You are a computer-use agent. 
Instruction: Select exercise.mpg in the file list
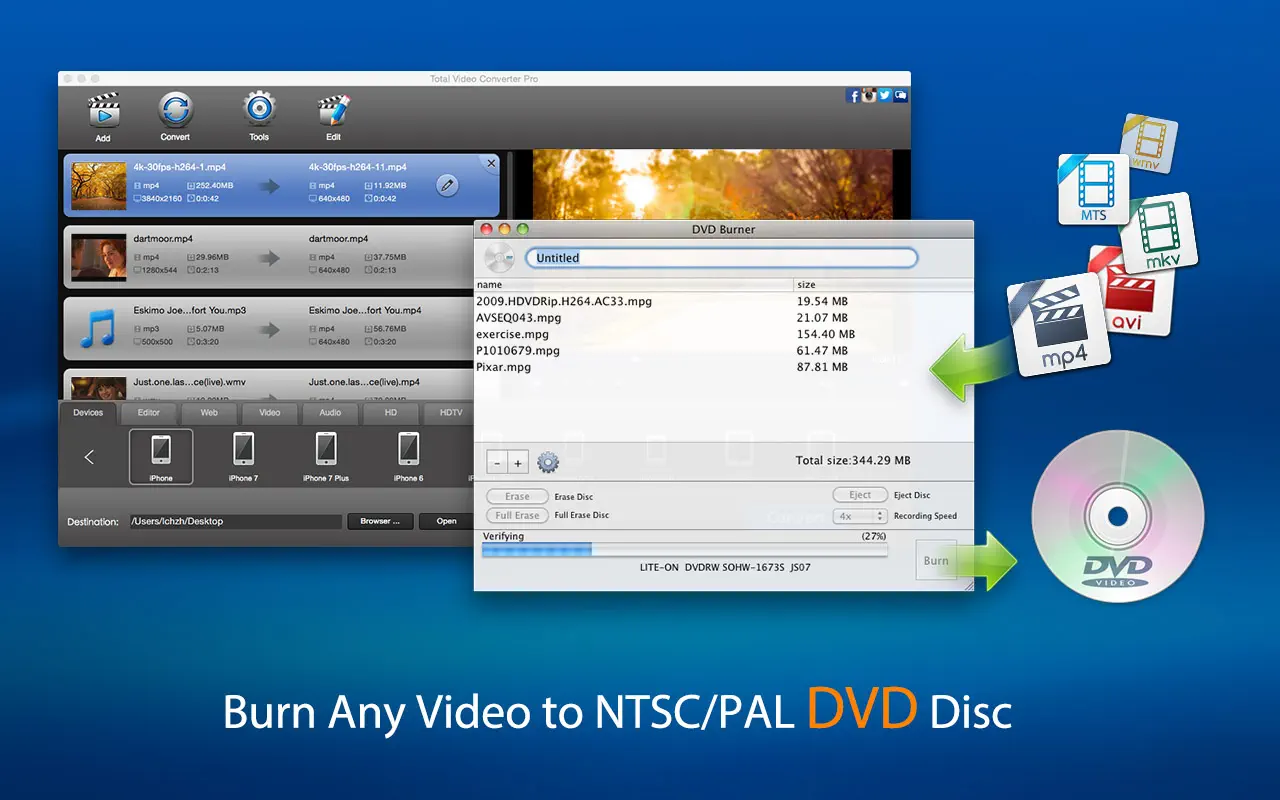pos(513,334)
